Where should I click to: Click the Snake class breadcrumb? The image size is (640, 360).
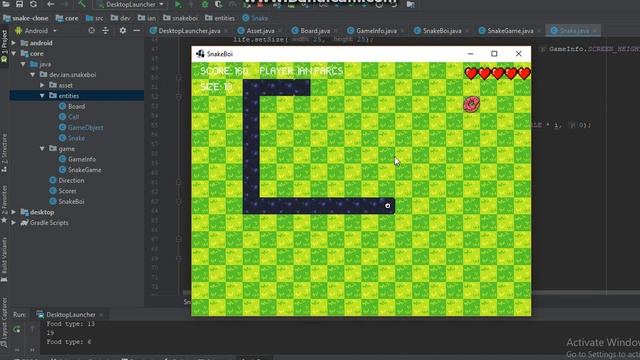click(255, 18)
